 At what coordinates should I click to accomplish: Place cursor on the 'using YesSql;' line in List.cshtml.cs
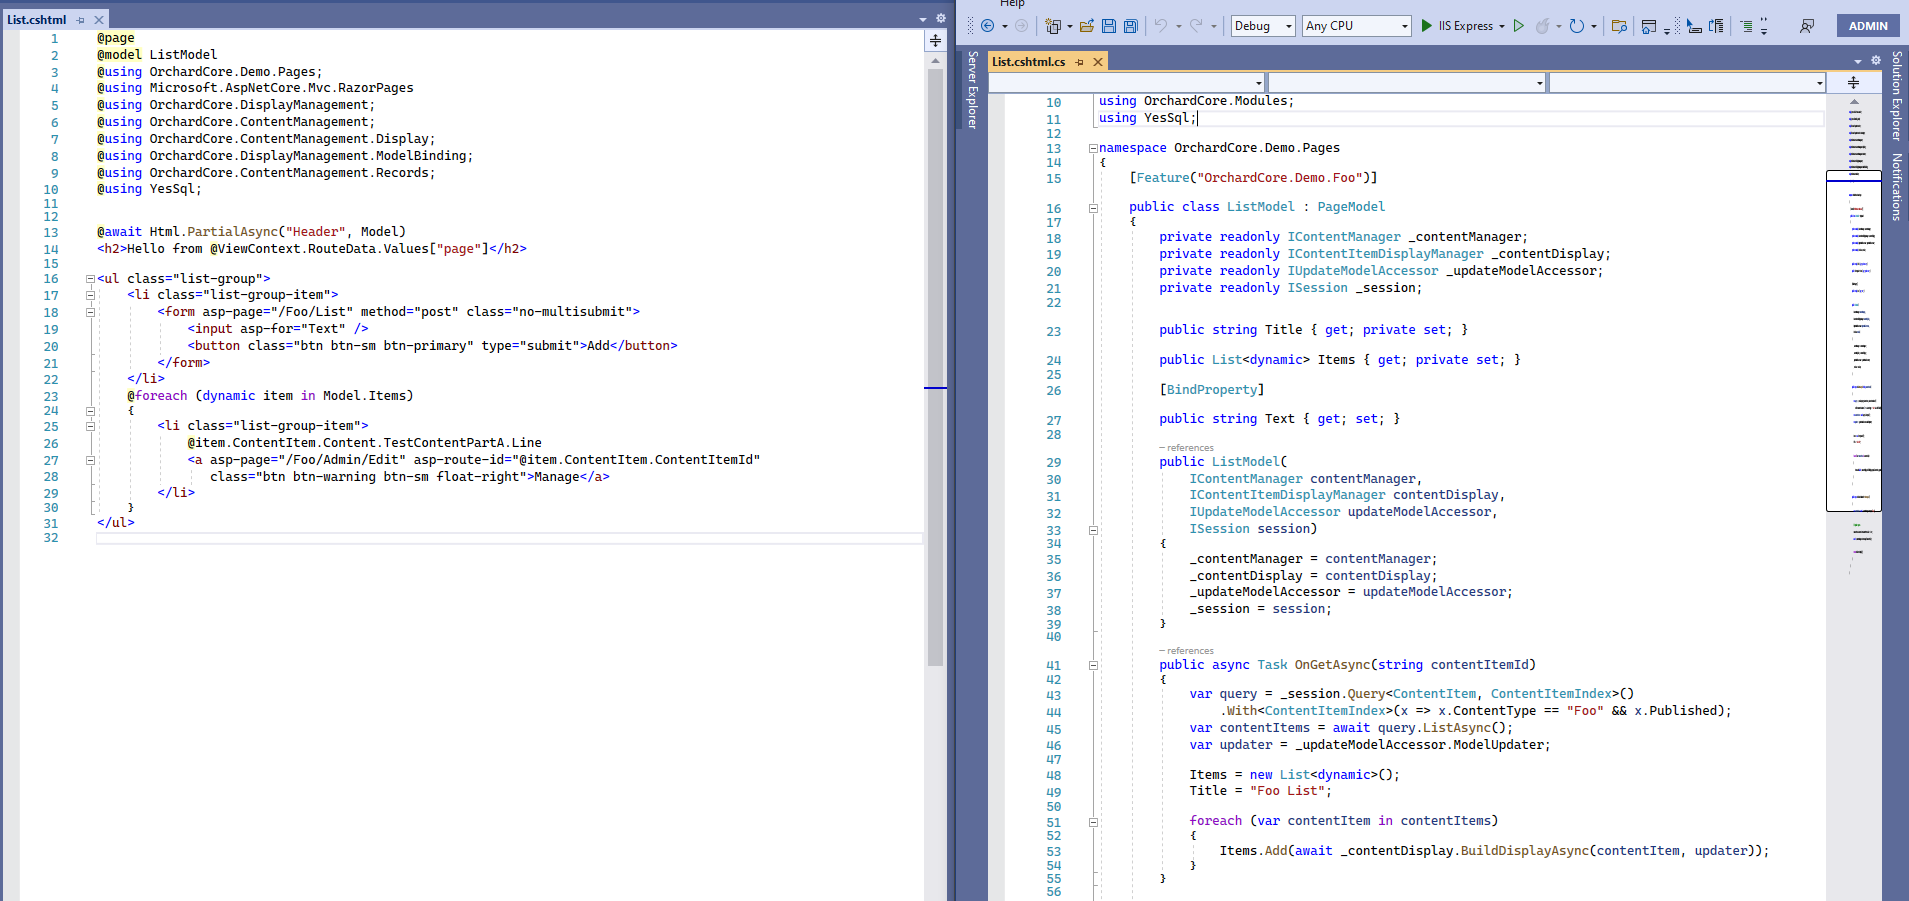(1147, 118)
